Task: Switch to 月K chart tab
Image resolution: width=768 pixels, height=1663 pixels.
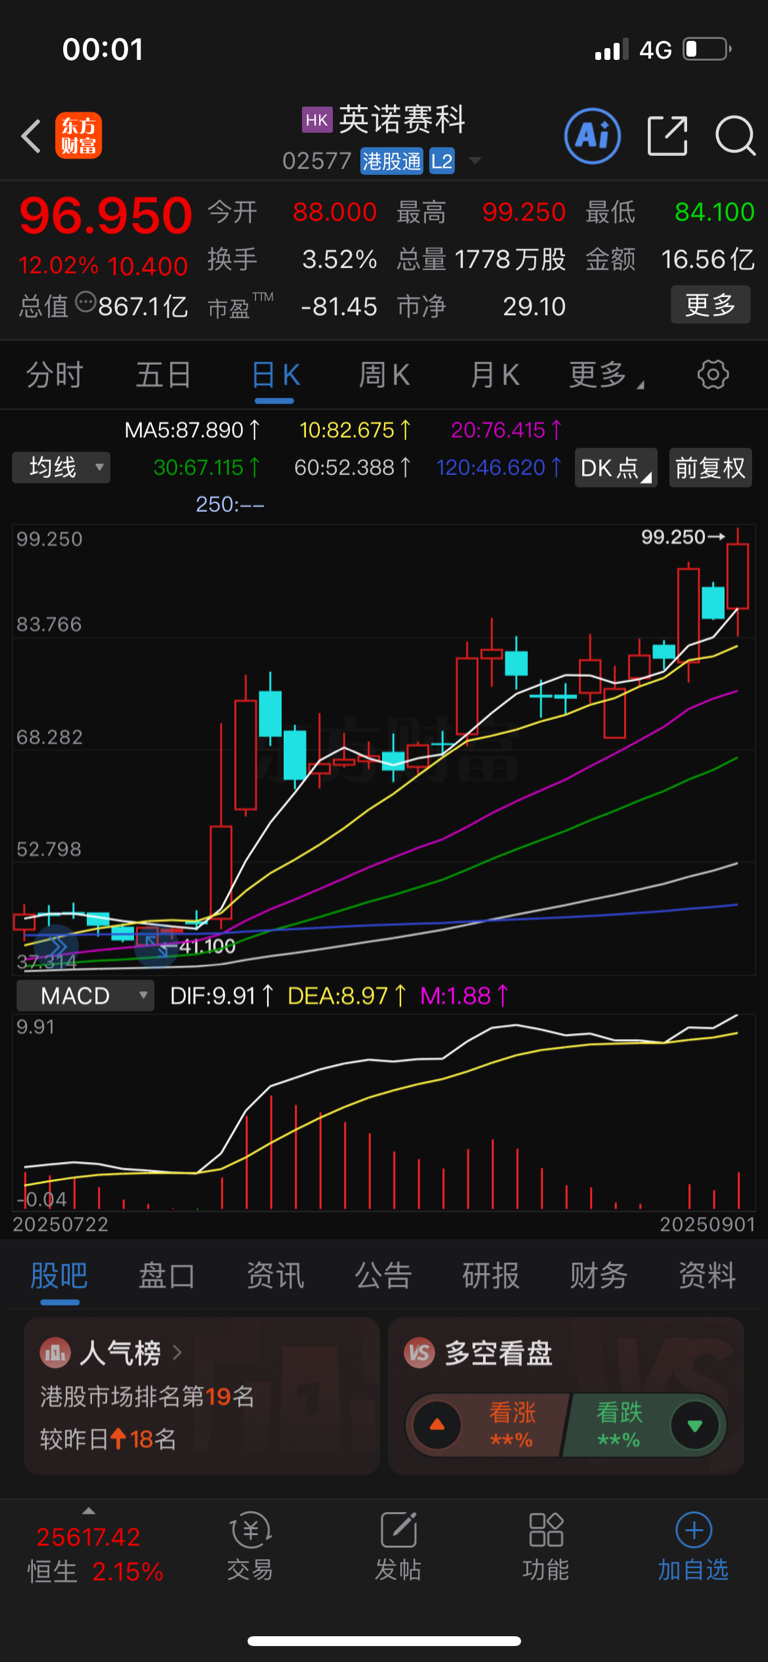Action: [494, 375]
